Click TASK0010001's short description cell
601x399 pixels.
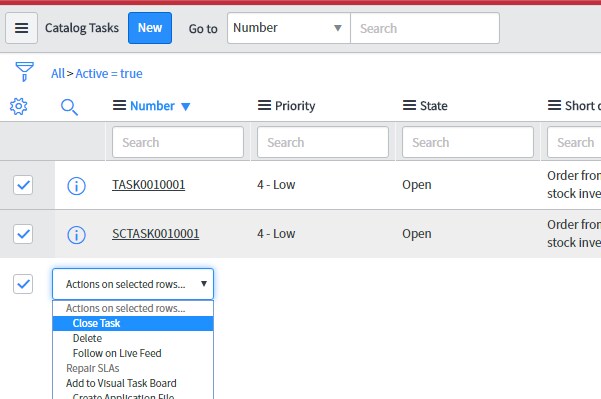[574, 185]
